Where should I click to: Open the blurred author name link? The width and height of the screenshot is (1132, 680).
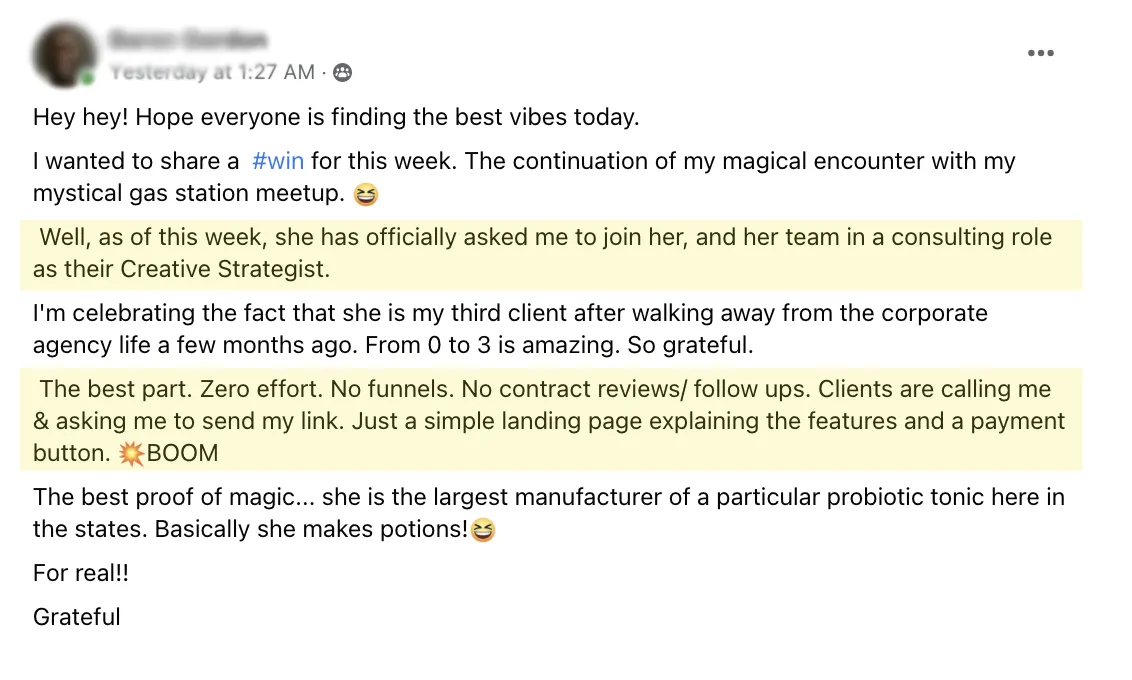pyautogui.click(x=188, y=39)
